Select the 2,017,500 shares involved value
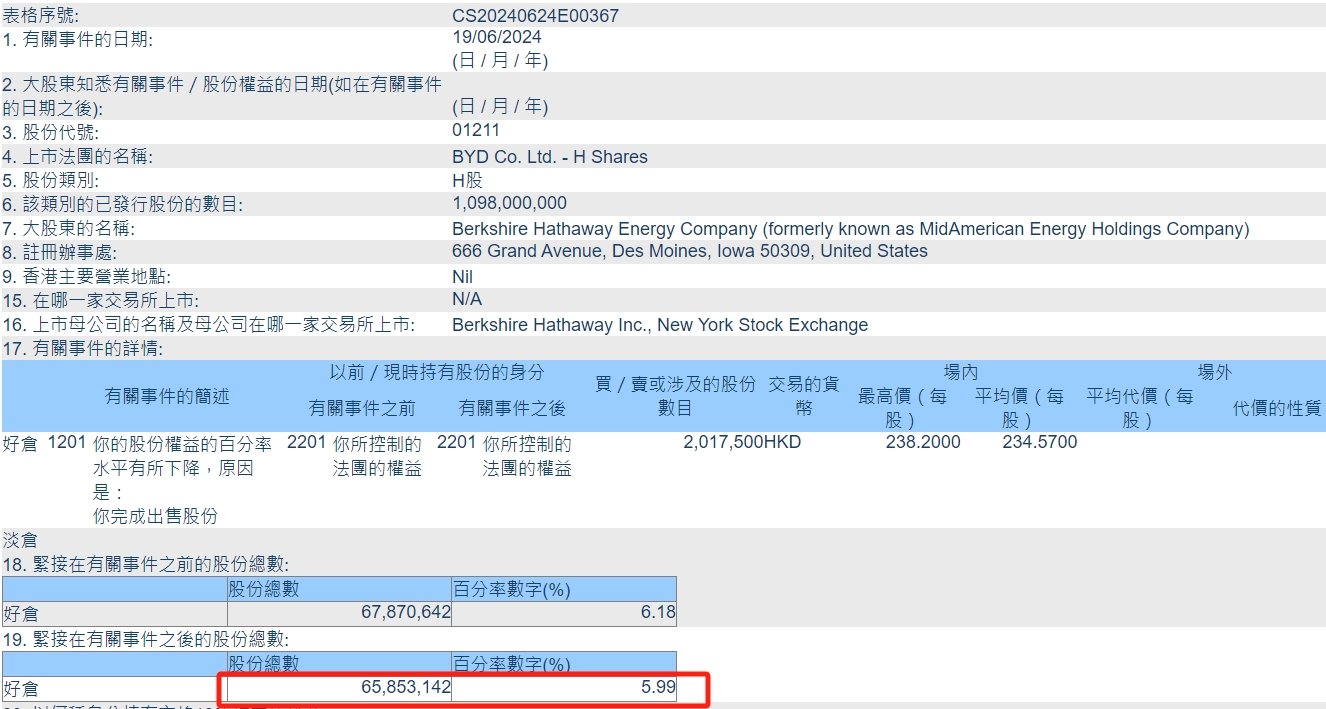The width and height of the screenshot is (1326, 709). coord(723,442)
